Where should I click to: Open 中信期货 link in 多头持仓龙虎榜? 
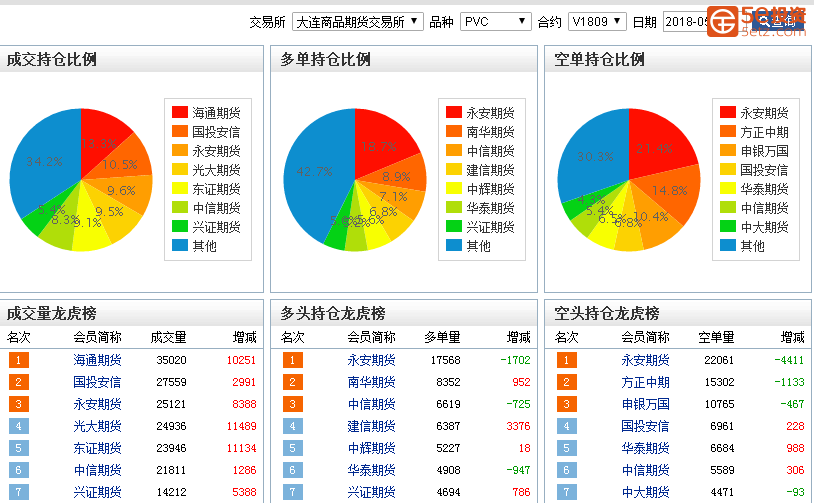(371, 404)
